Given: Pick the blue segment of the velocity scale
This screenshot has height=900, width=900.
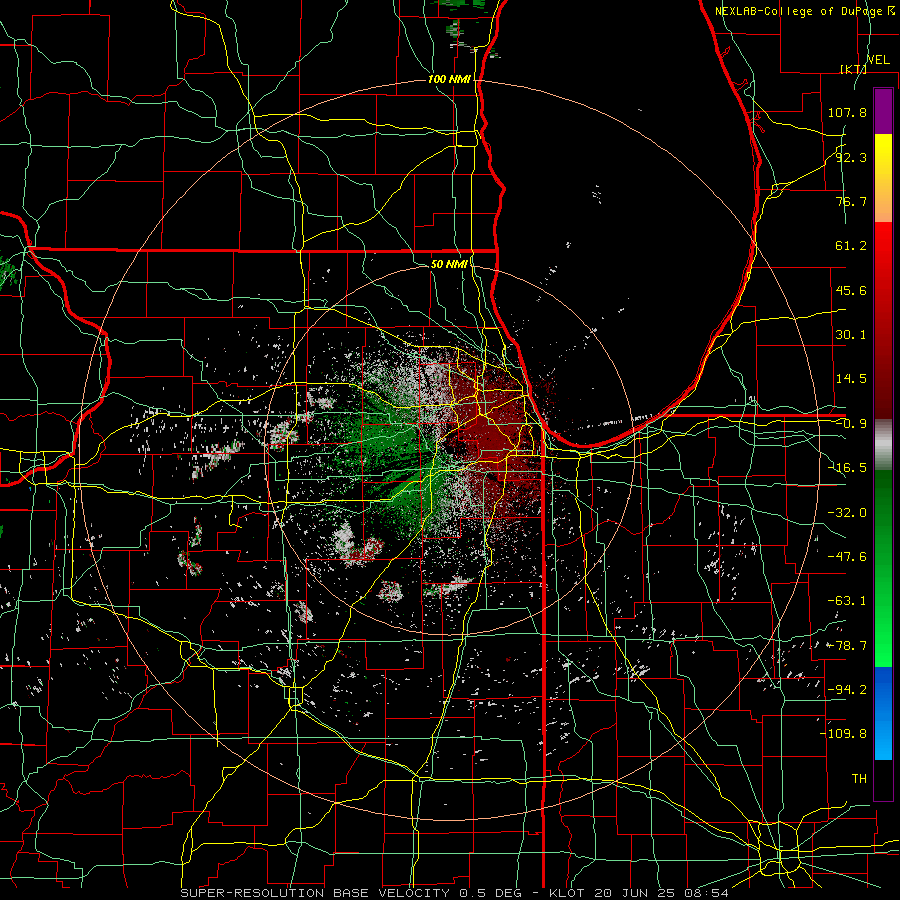Looking at the screenshot, I should (883, 713).
